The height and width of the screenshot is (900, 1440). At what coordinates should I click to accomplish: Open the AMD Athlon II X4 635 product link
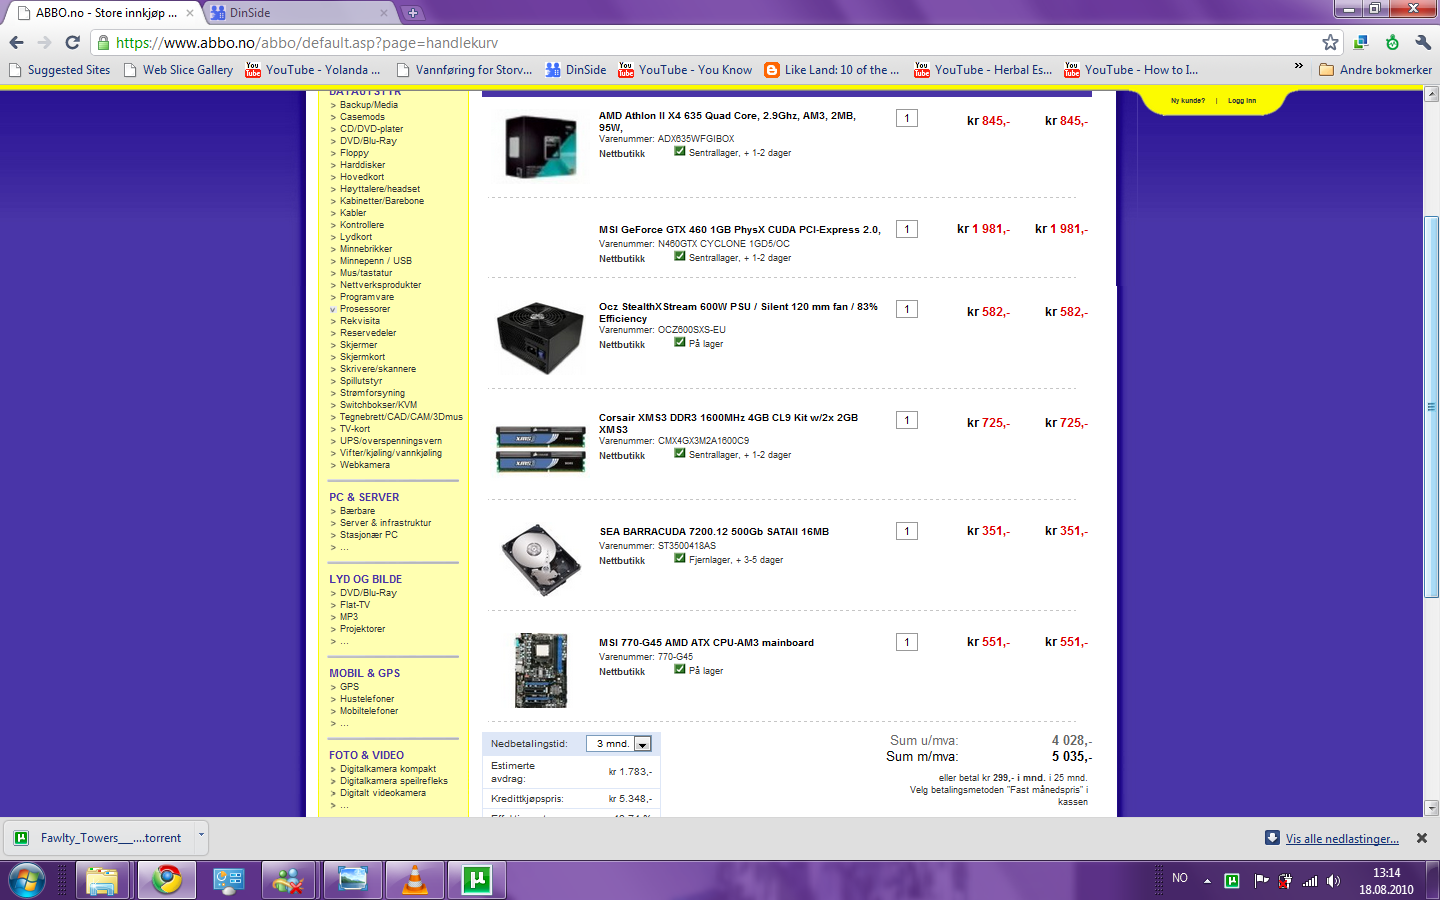[727, 121]
